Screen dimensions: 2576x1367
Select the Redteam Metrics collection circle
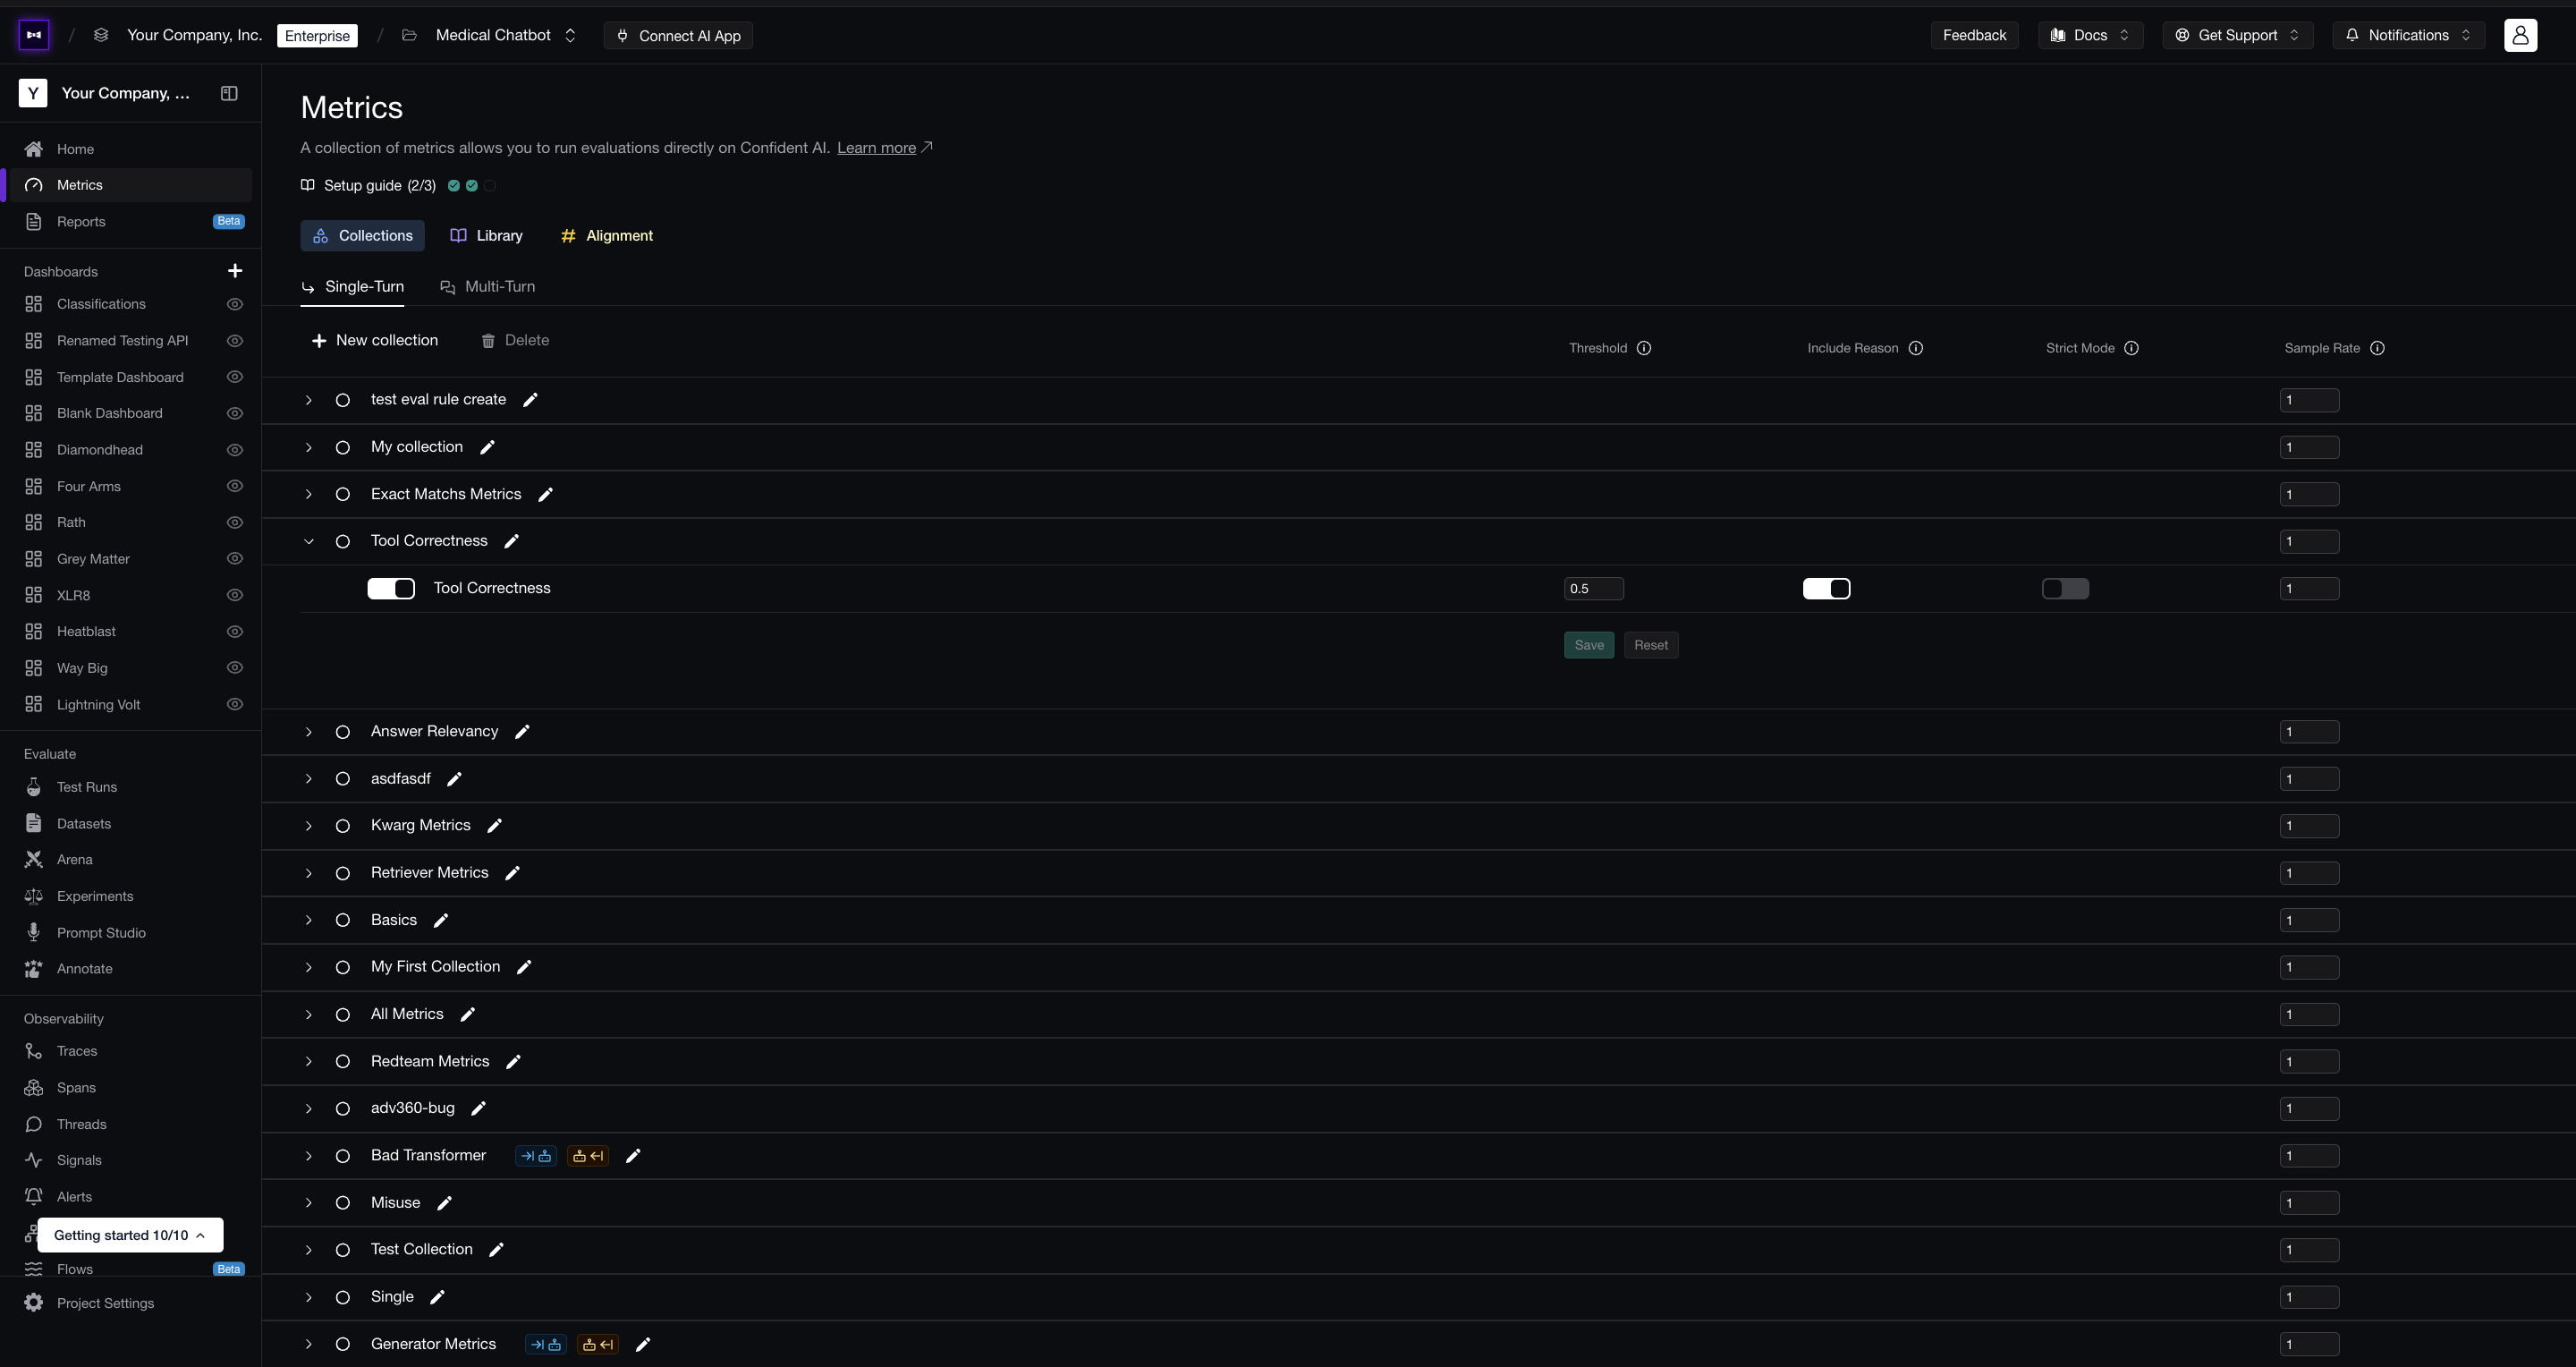[343, 1062]
